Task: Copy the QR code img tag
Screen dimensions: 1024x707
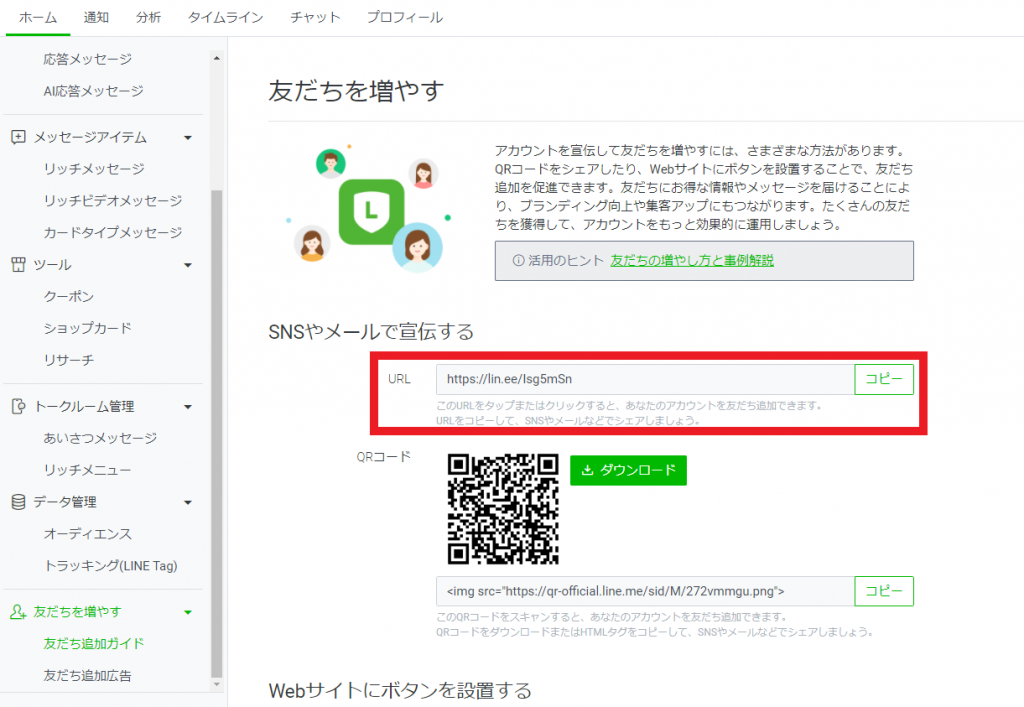Action: tap(884, 591)
